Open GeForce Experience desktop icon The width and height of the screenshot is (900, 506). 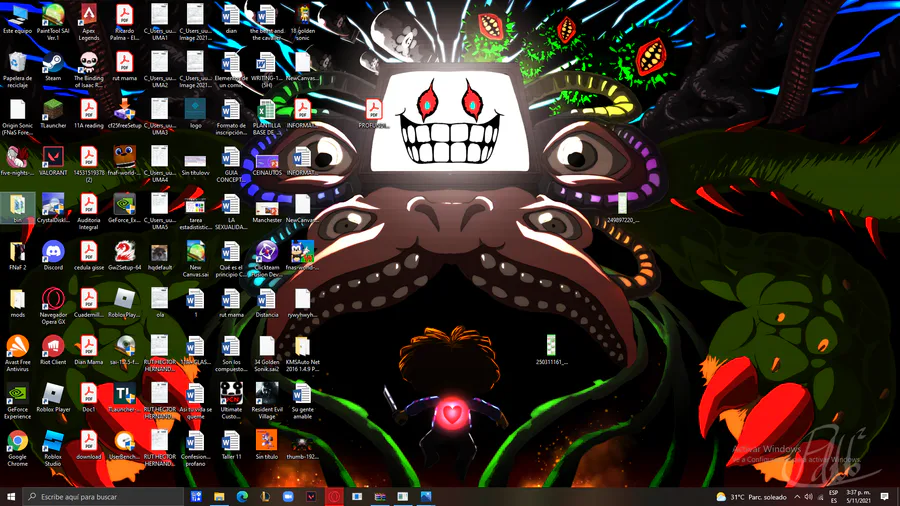[x=17, y=402]
